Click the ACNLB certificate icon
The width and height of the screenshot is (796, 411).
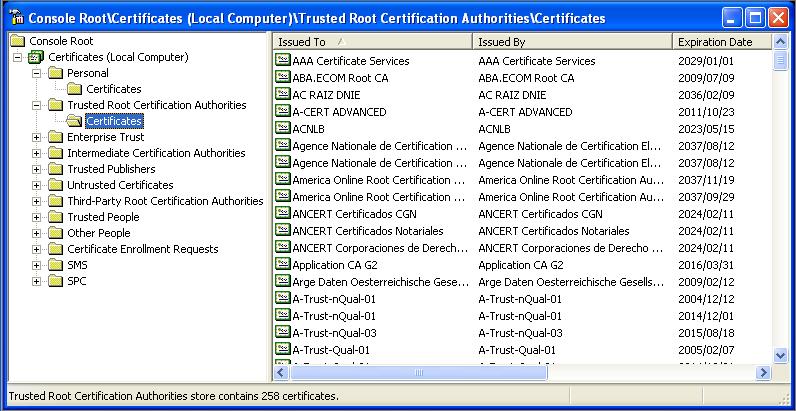tap(282, 128)
